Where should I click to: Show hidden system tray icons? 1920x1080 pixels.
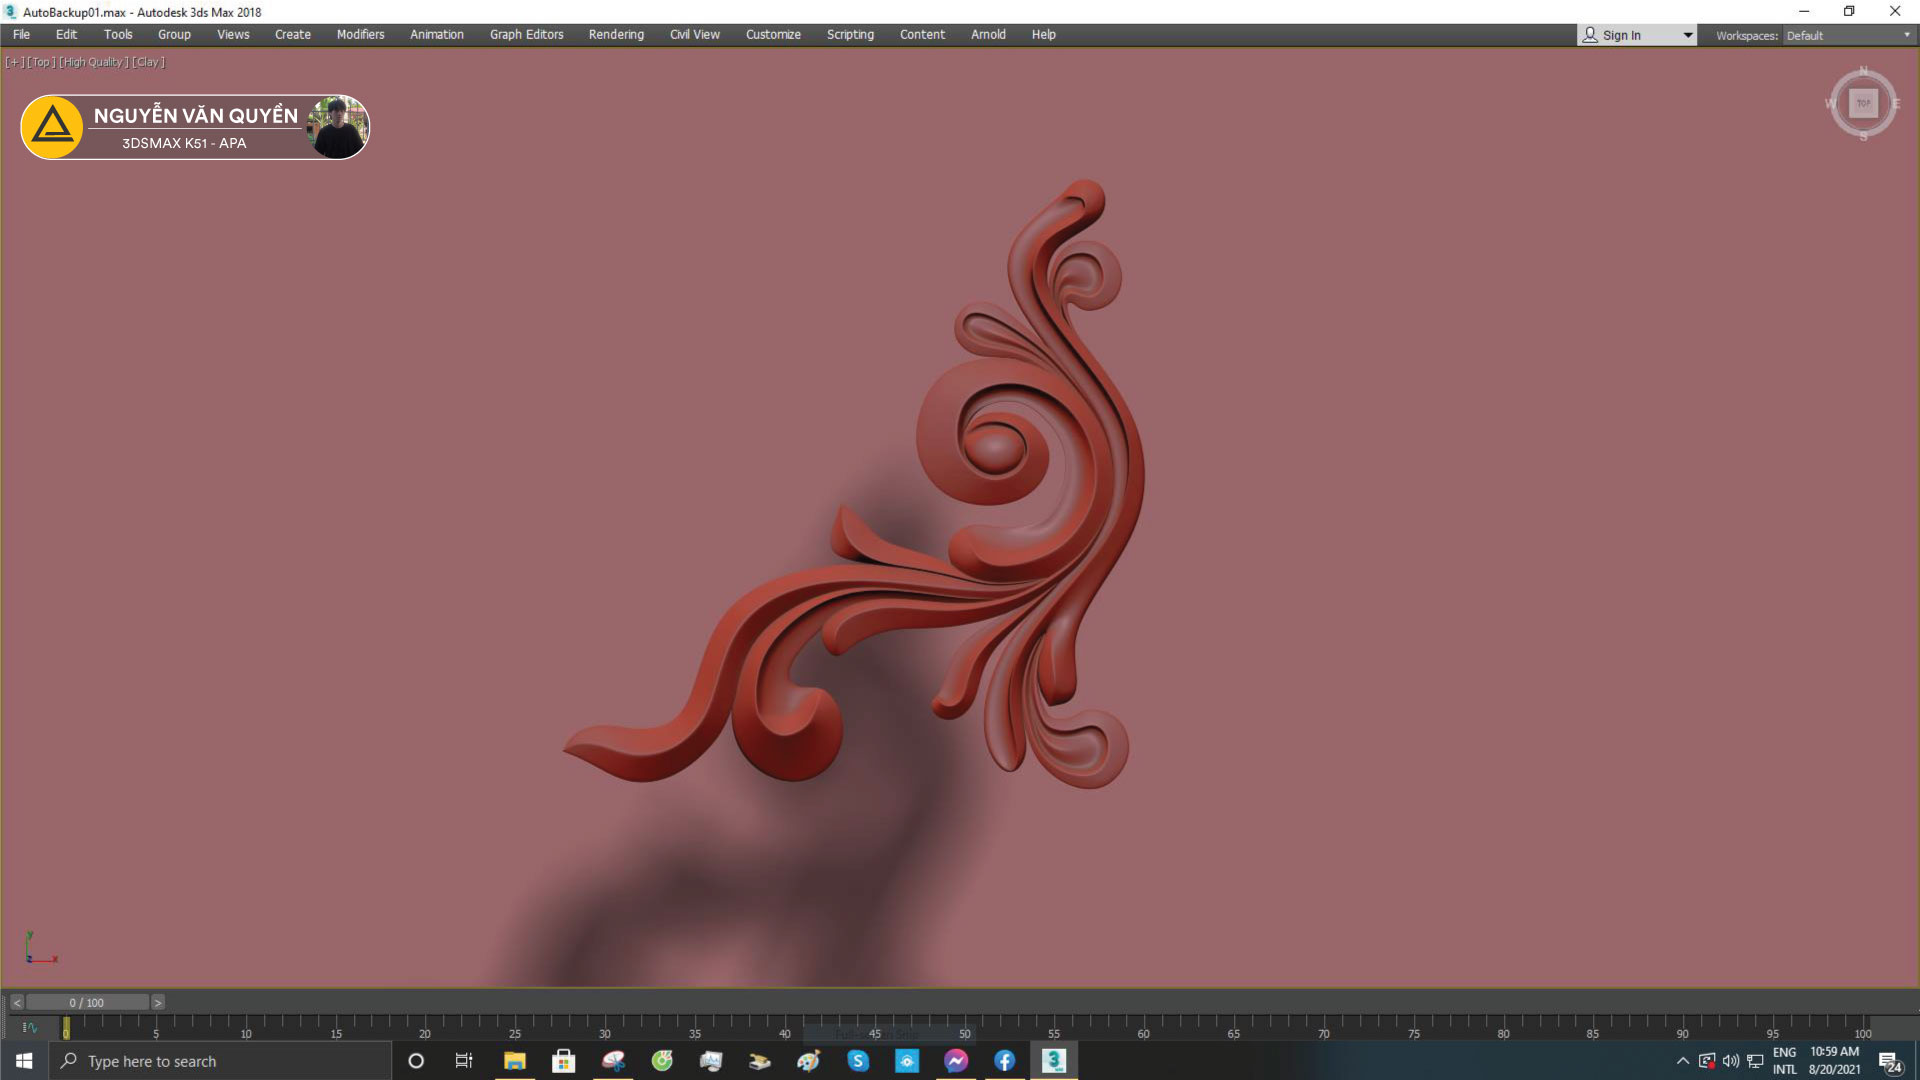click(1682, 1061)
